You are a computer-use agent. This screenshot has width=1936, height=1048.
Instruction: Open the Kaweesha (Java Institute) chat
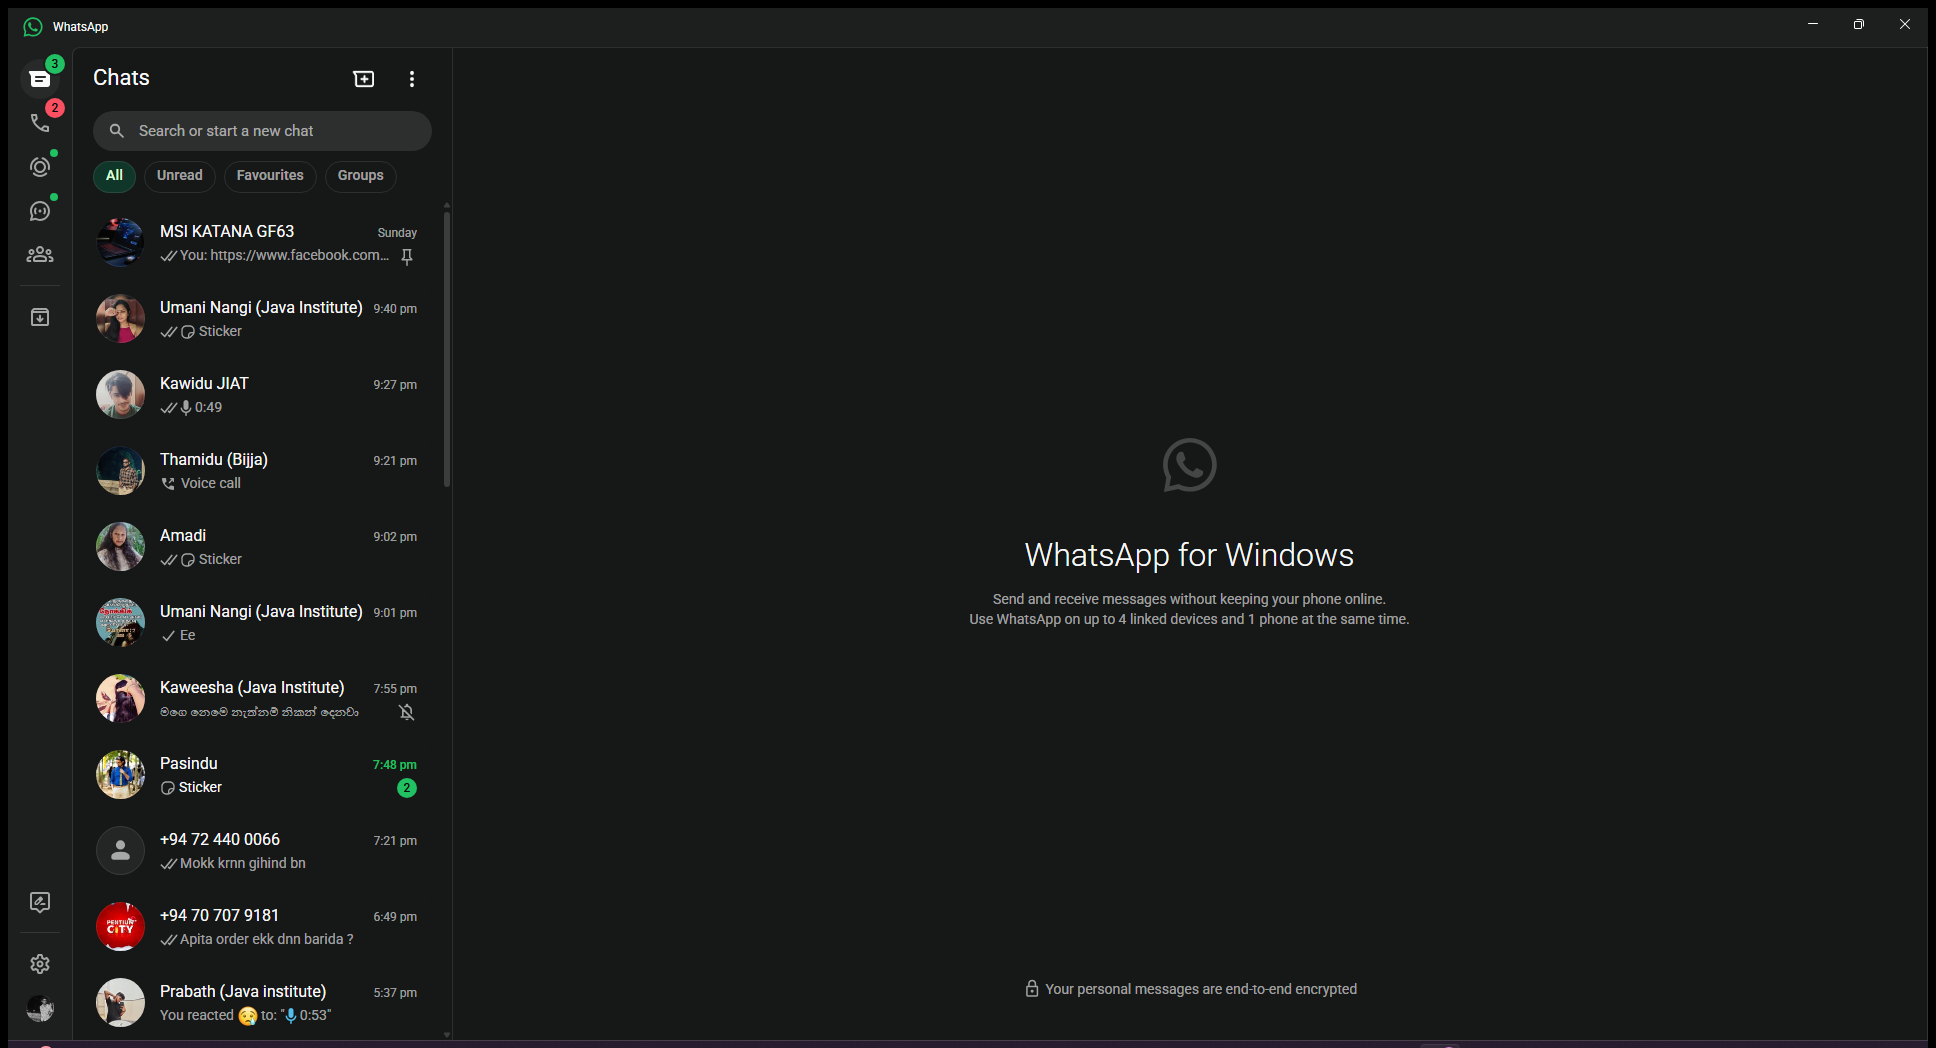coord(260,699)
